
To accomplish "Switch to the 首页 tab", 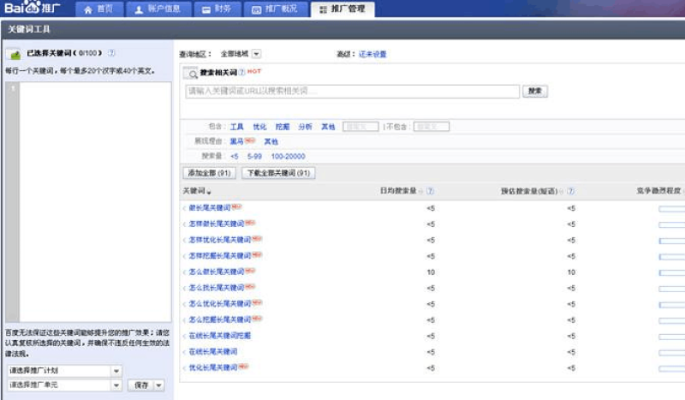I will click(99, 9).
